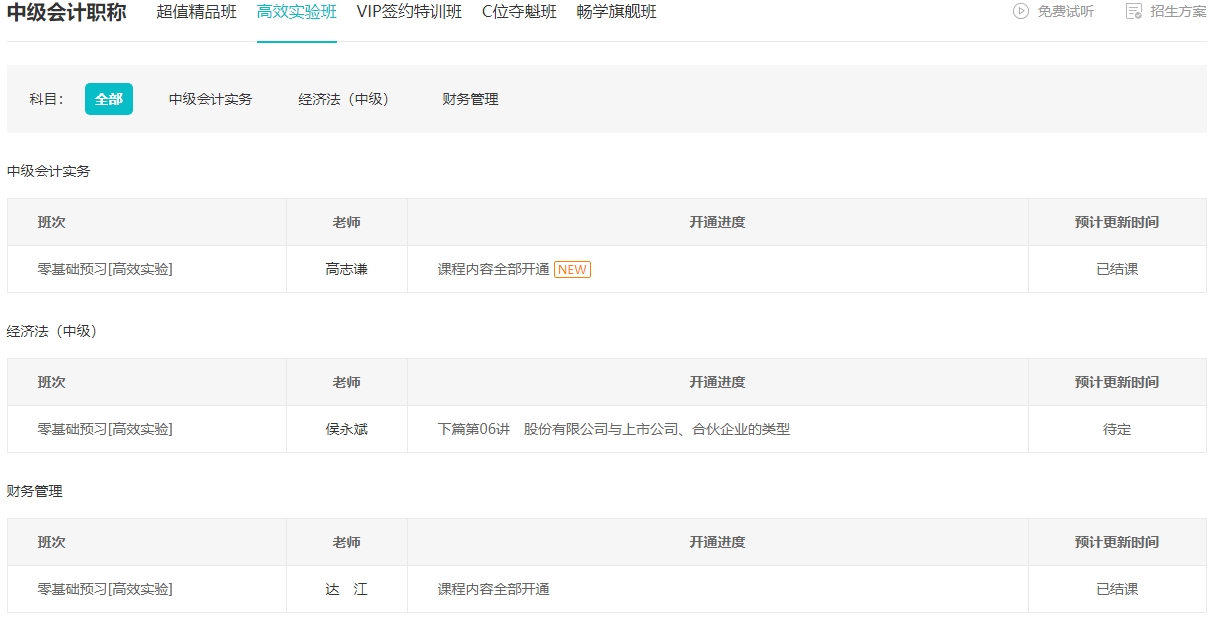
Task: Open the 招生方案 link text
Action: coord(1178,12)
